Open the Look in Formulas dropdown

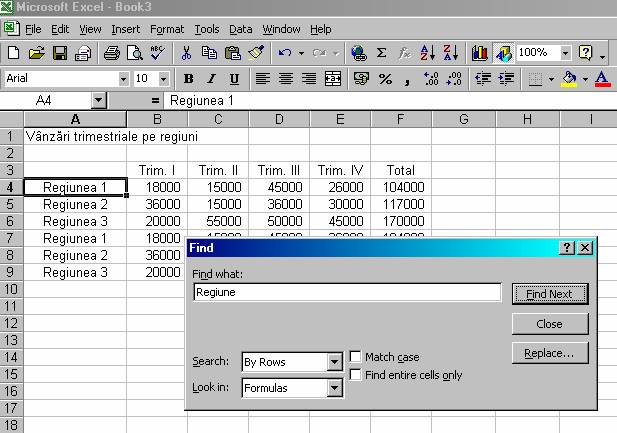point(334,387)
